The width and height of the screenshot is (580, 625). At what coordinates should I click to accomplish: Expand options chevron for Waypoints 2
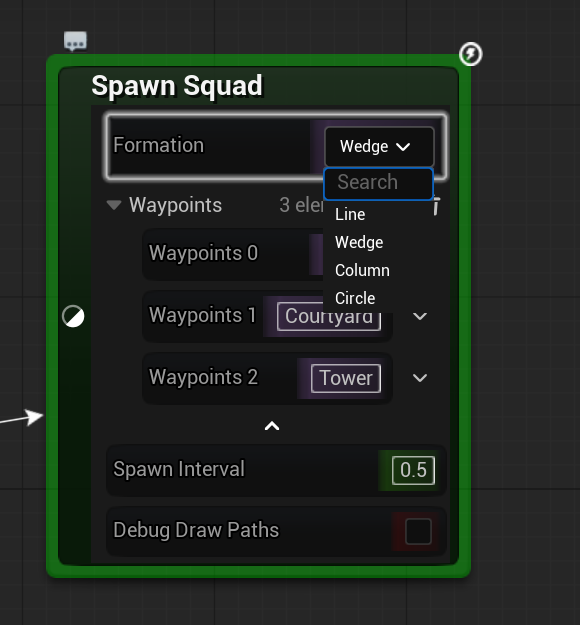coord(420,378)
